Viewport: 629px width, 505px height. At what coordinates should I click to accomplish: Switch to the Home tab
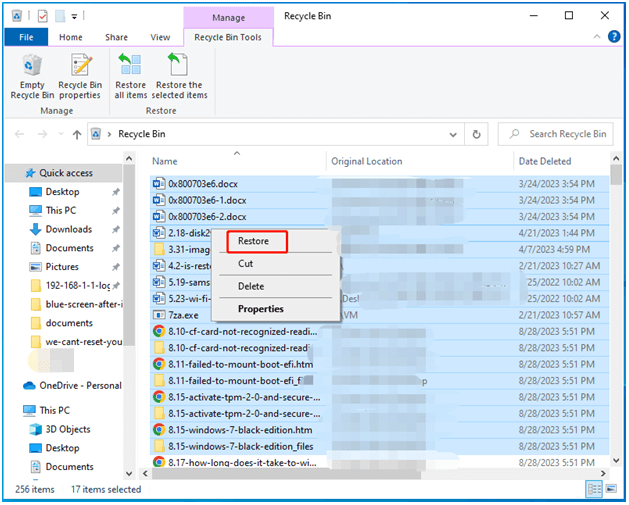click(x=71, y=37)
